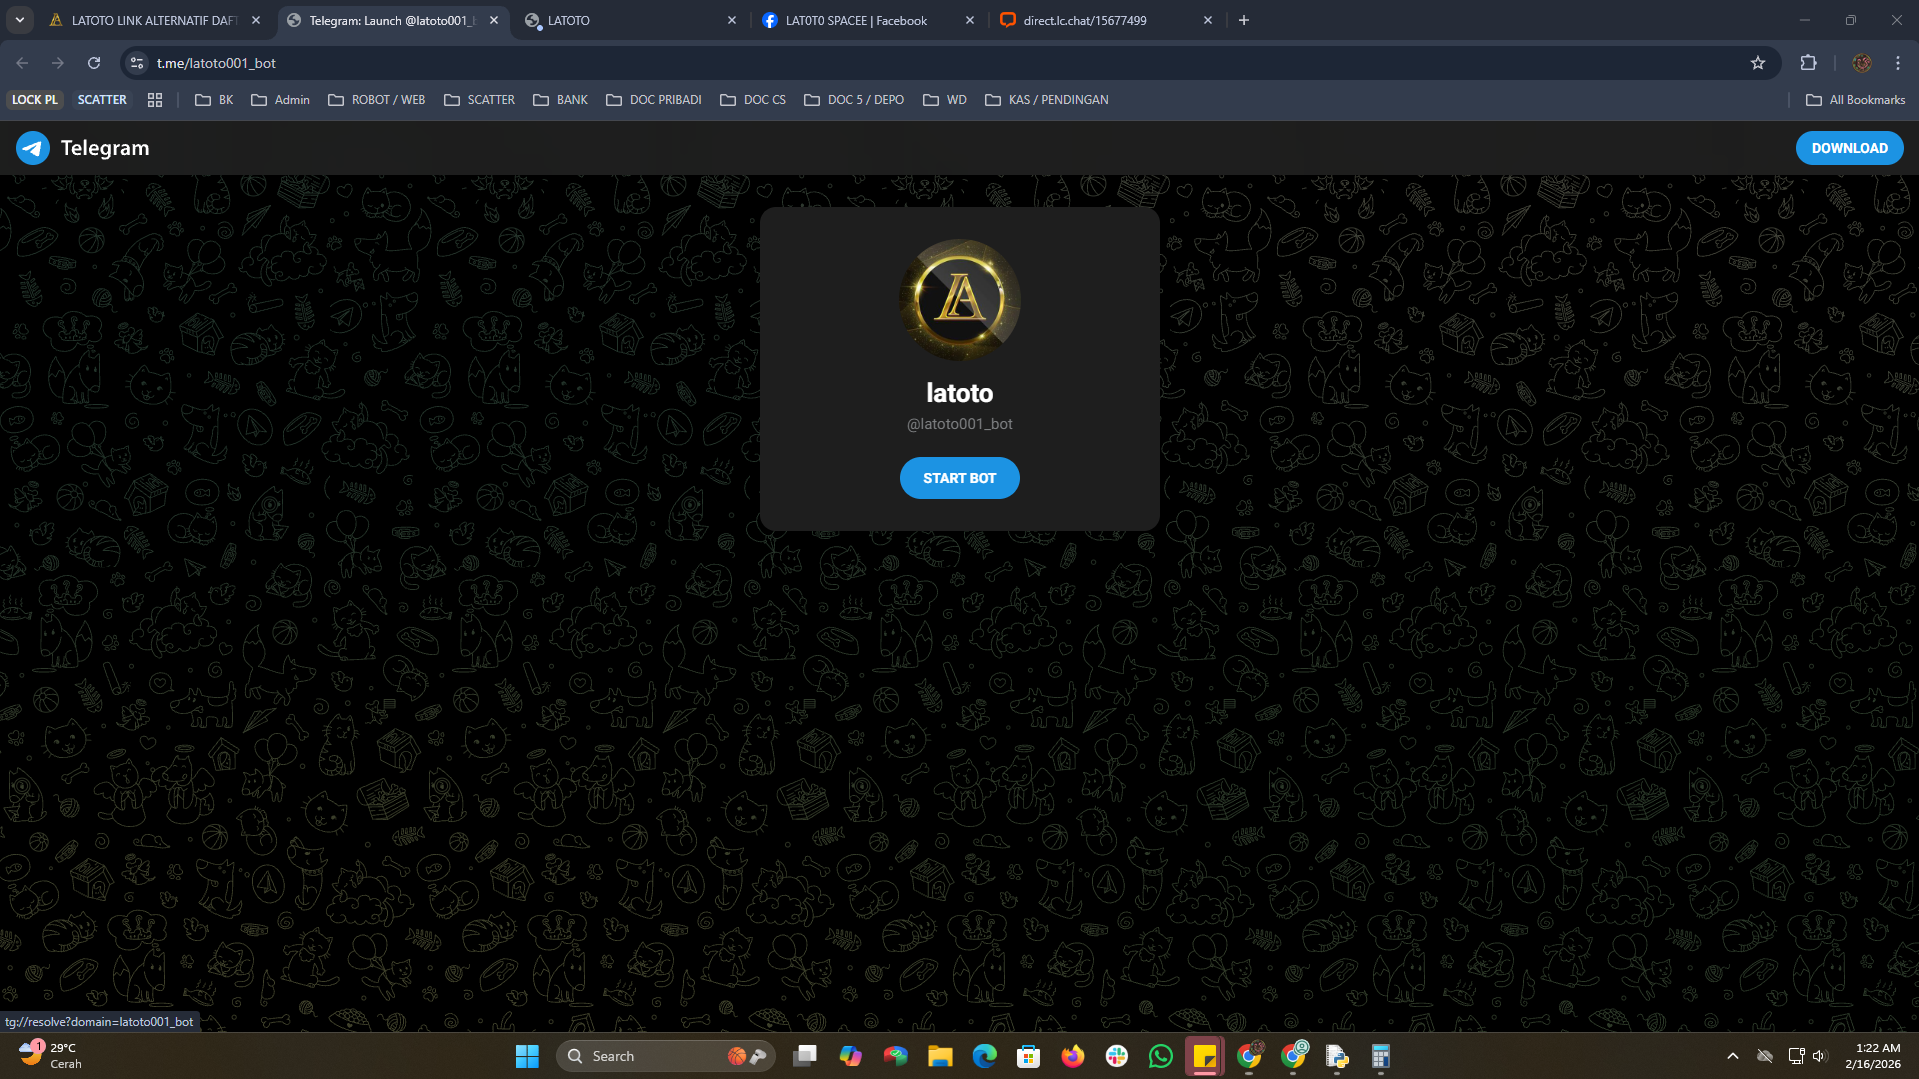View site information icon in address bar
Viewport: 1919px width, 1079px height.
[x=137, y=63]
